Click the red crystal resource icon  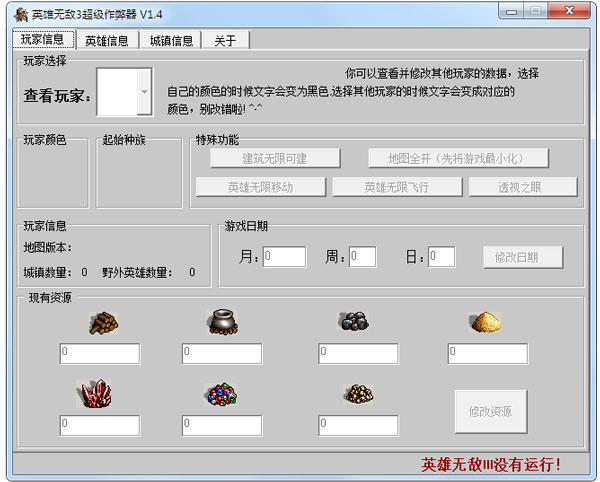97,393
